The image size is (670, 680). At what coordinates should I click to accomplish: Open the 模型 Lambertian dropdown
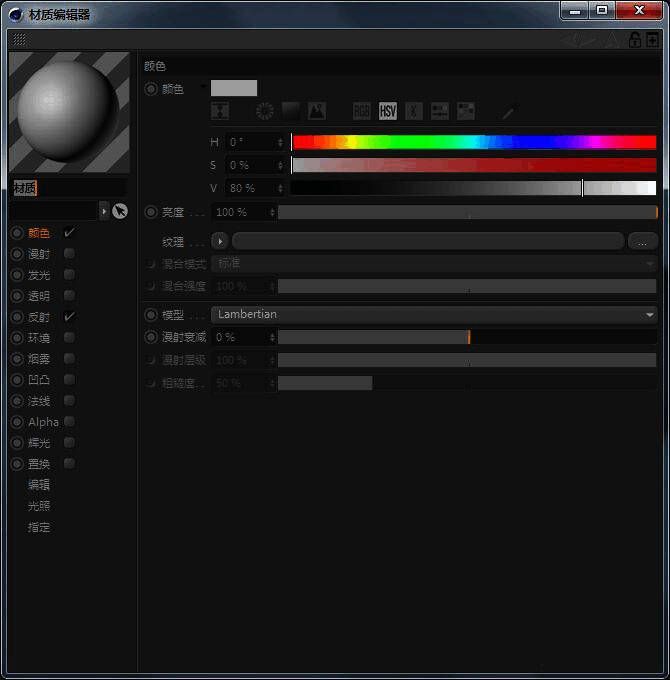pos(433,314)
